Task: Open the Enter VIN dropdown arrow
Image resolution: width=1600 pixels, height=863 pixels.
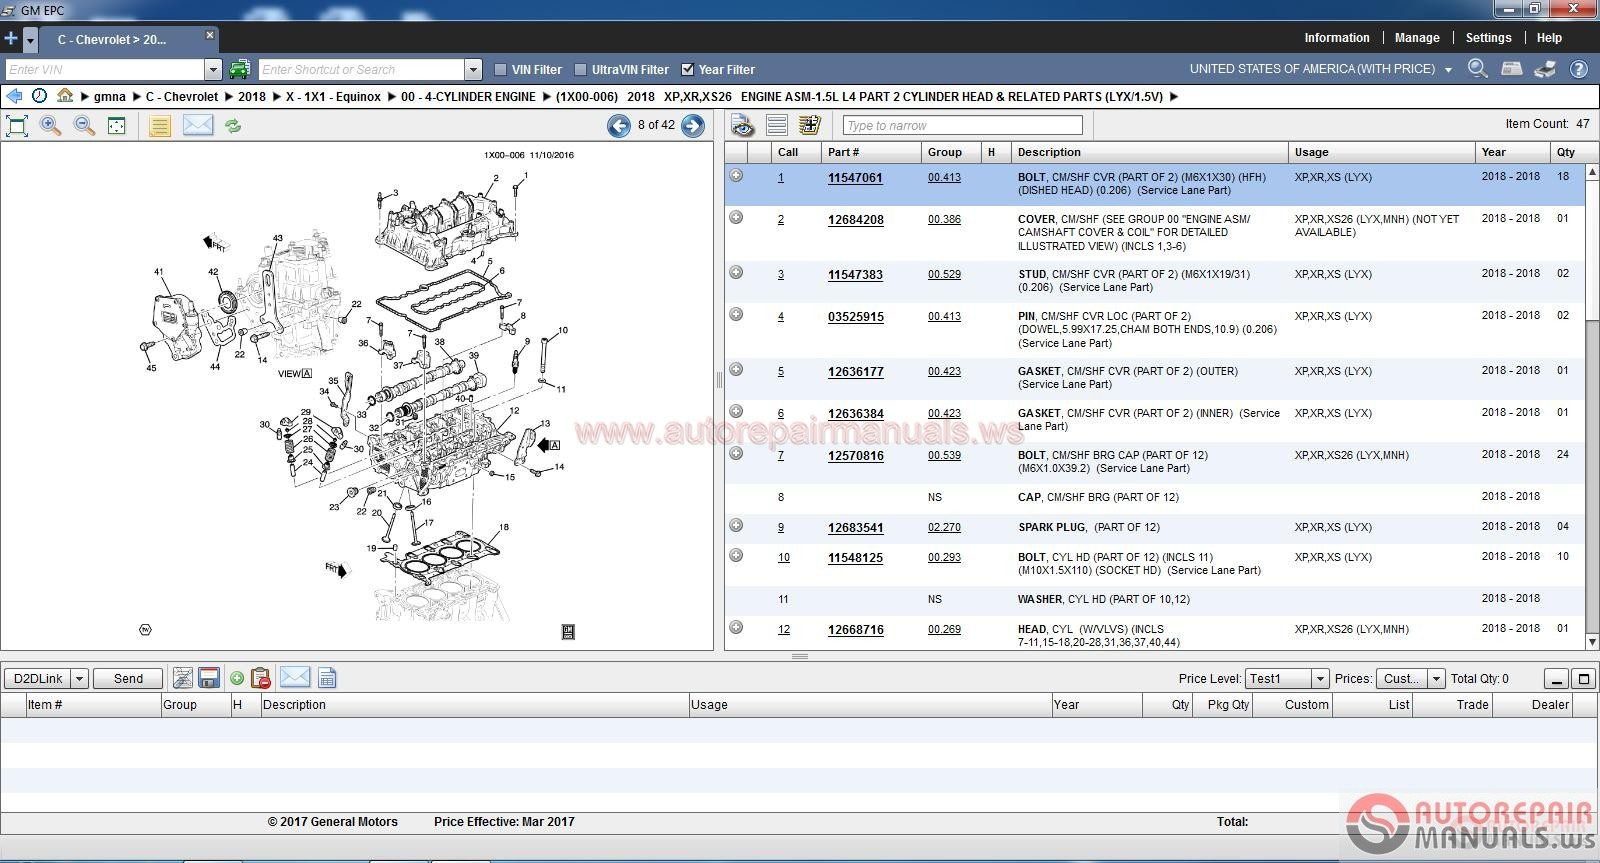Action: [213, 69]
